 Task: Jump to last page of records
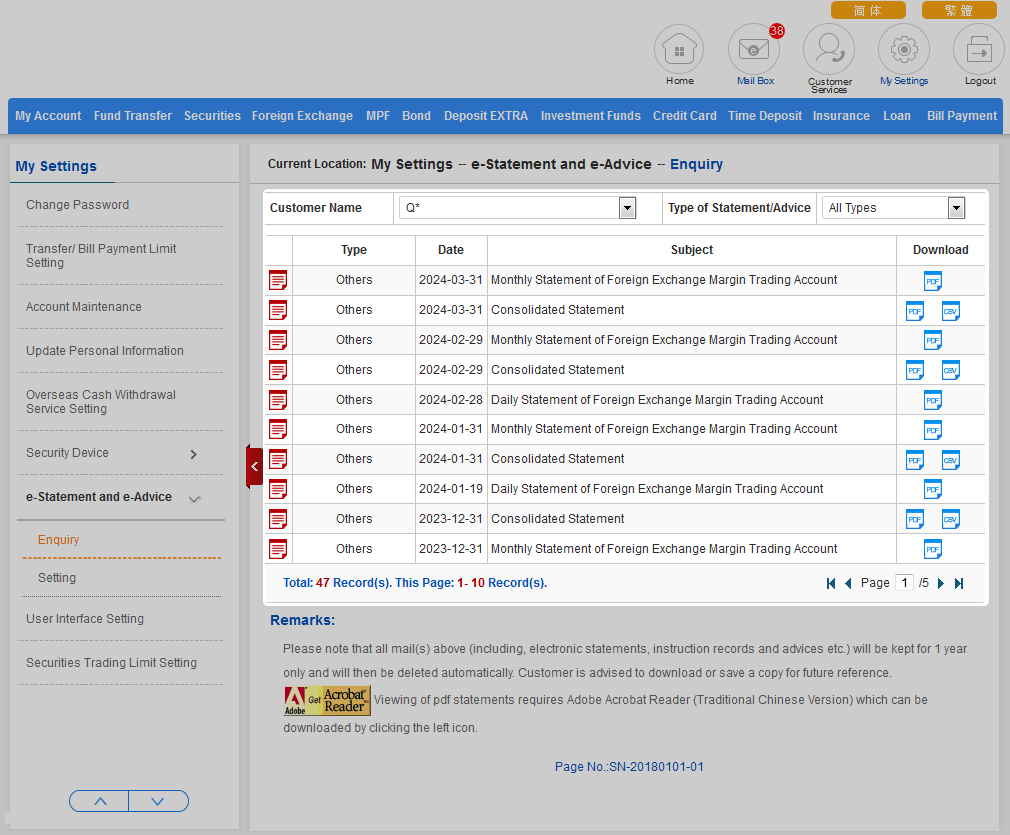(x=959, y=583)
